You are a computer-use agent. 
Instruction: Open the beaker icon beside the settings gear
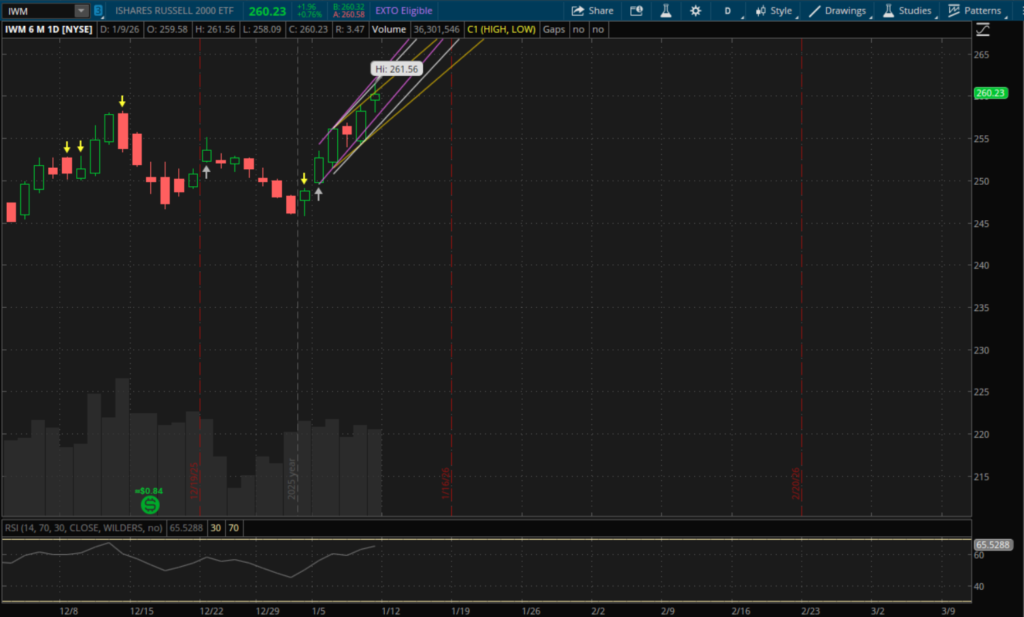[x=665, y=10]
